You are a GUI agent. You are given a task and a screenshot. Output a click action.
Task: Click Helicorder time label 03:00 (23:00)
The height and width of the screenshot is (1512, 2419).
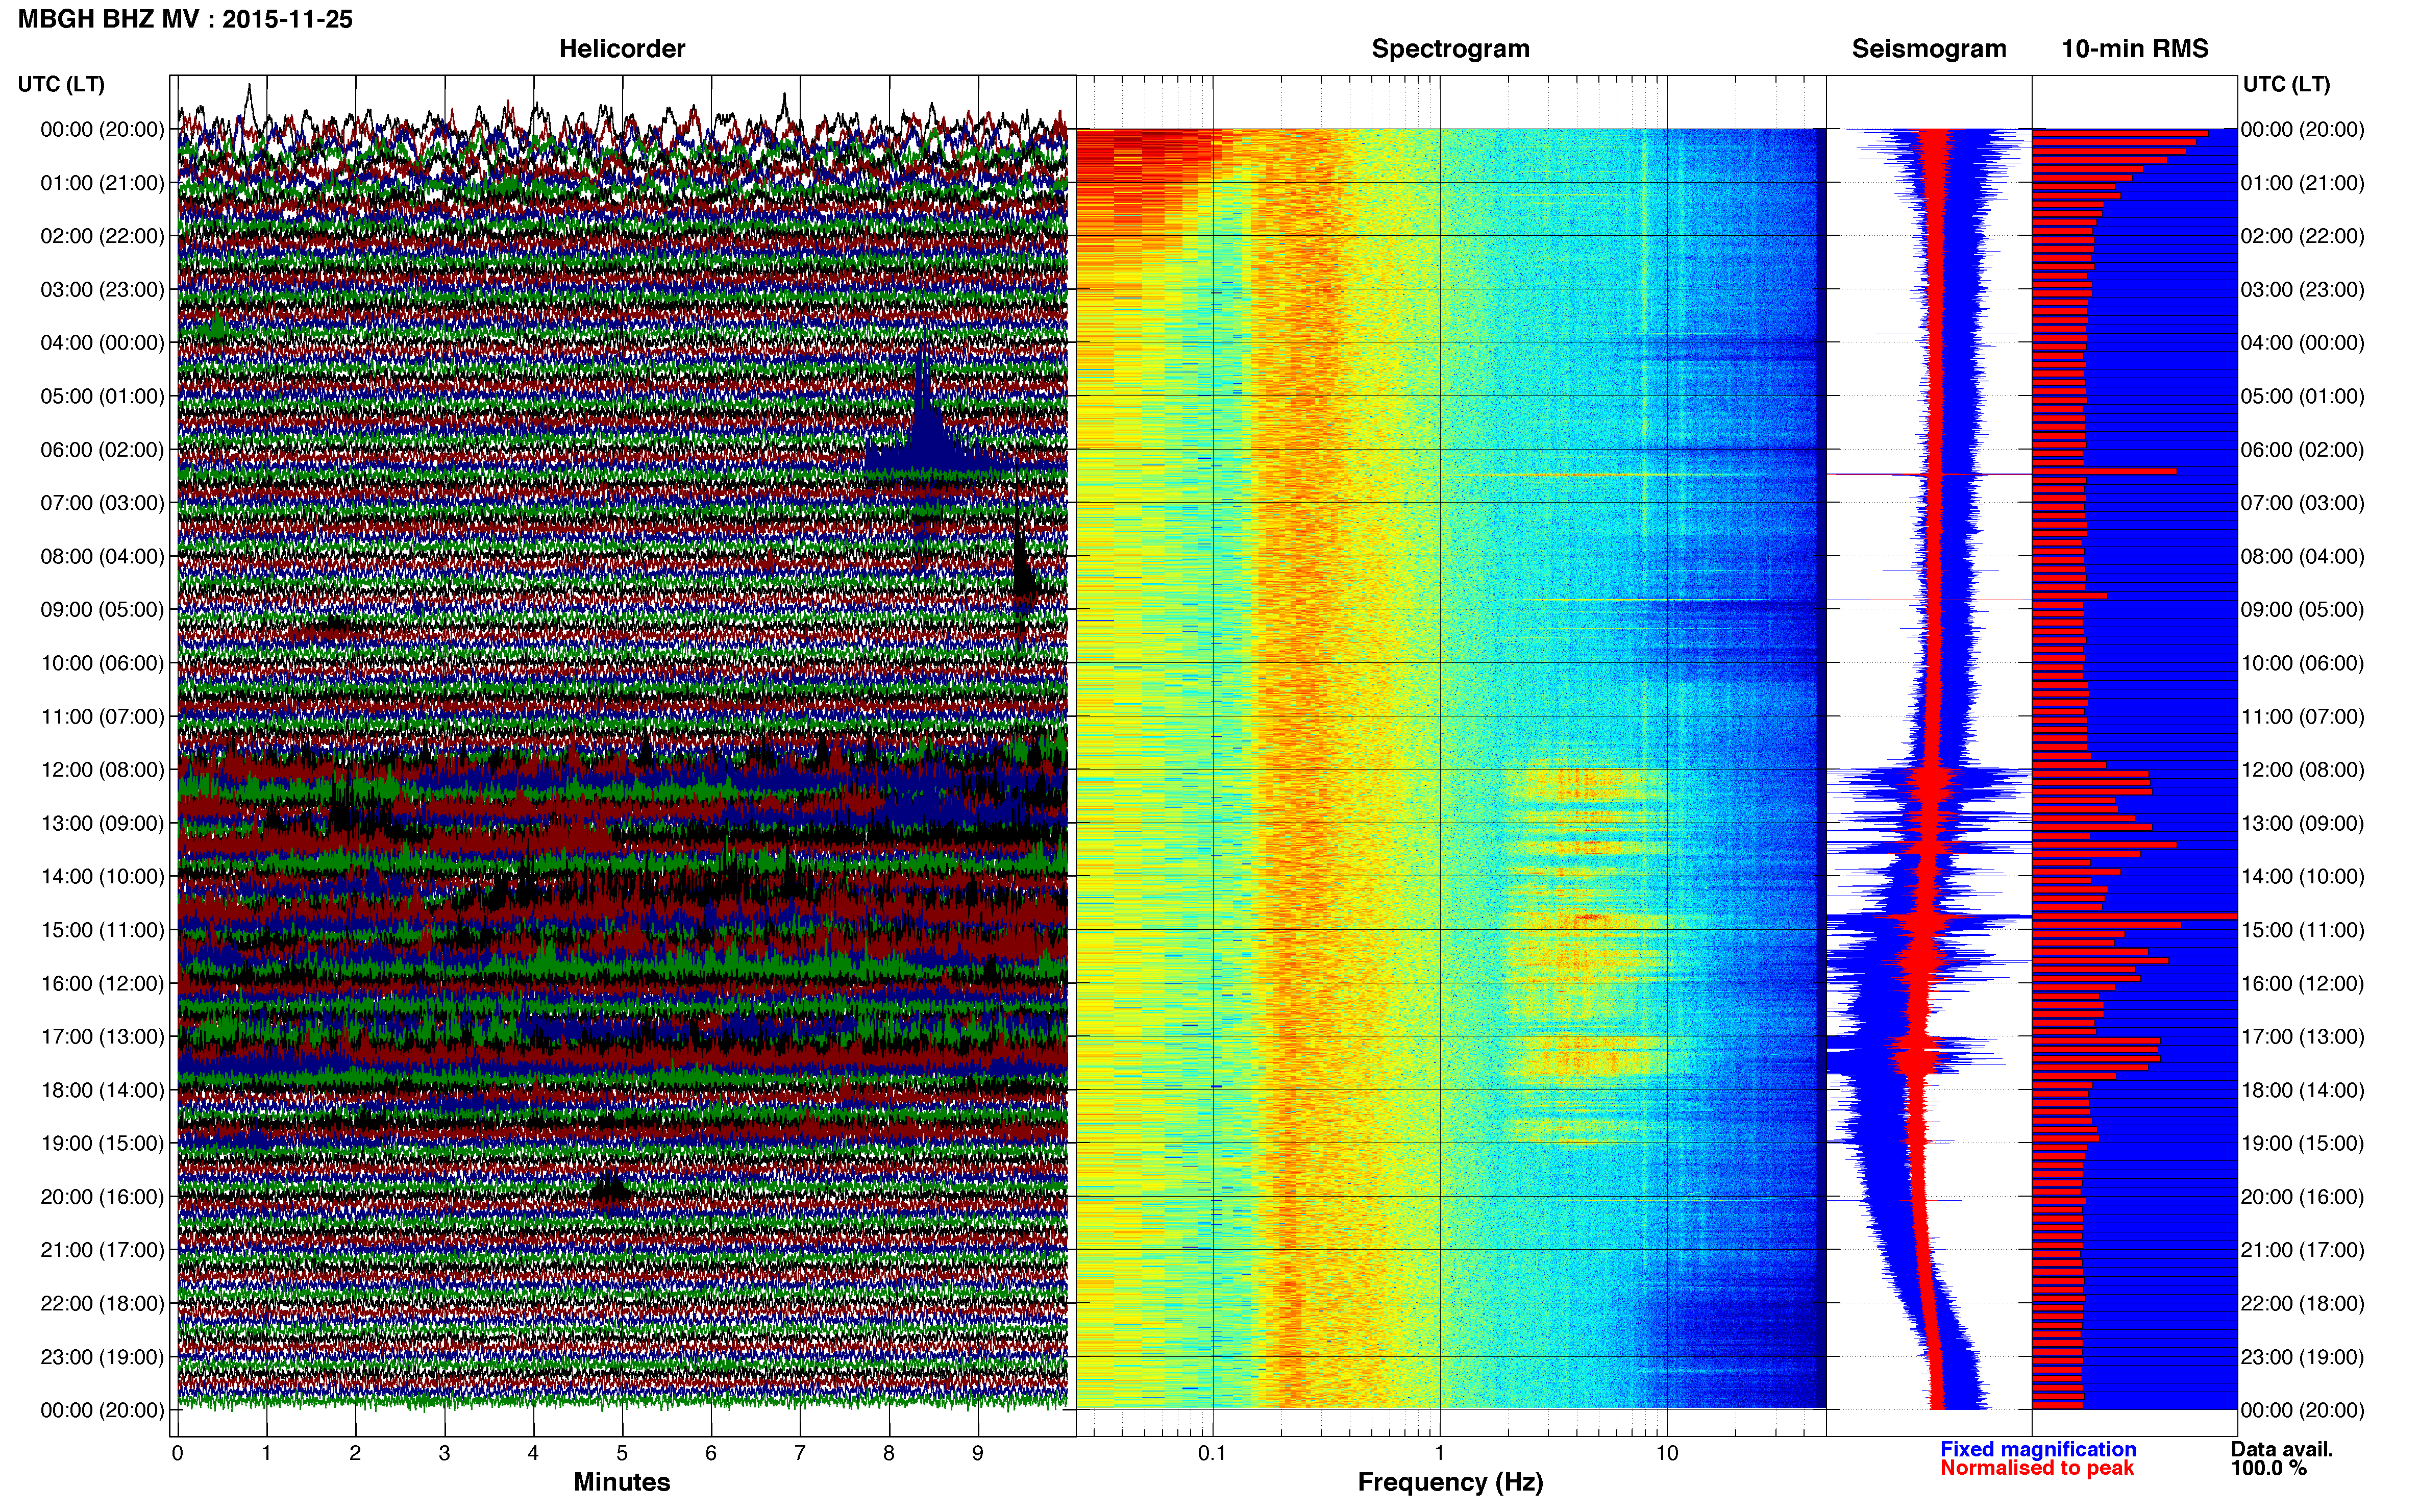point(102,290)
